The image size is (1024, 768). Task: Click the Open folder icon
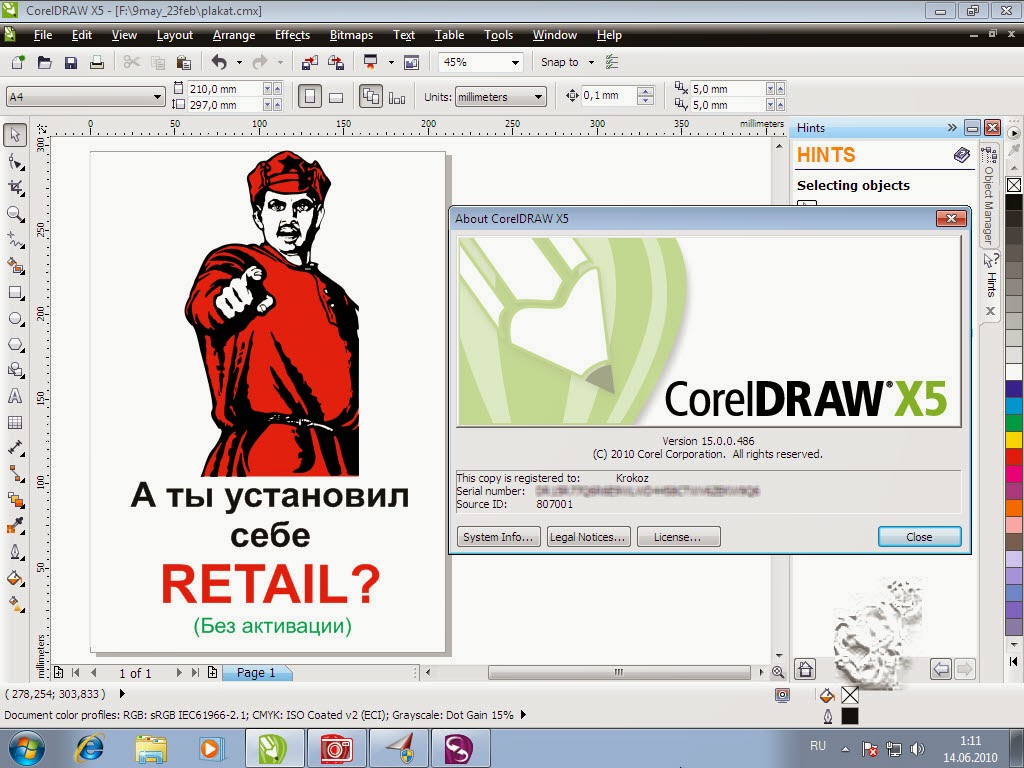pyautogui.click(x=44, y=63)
